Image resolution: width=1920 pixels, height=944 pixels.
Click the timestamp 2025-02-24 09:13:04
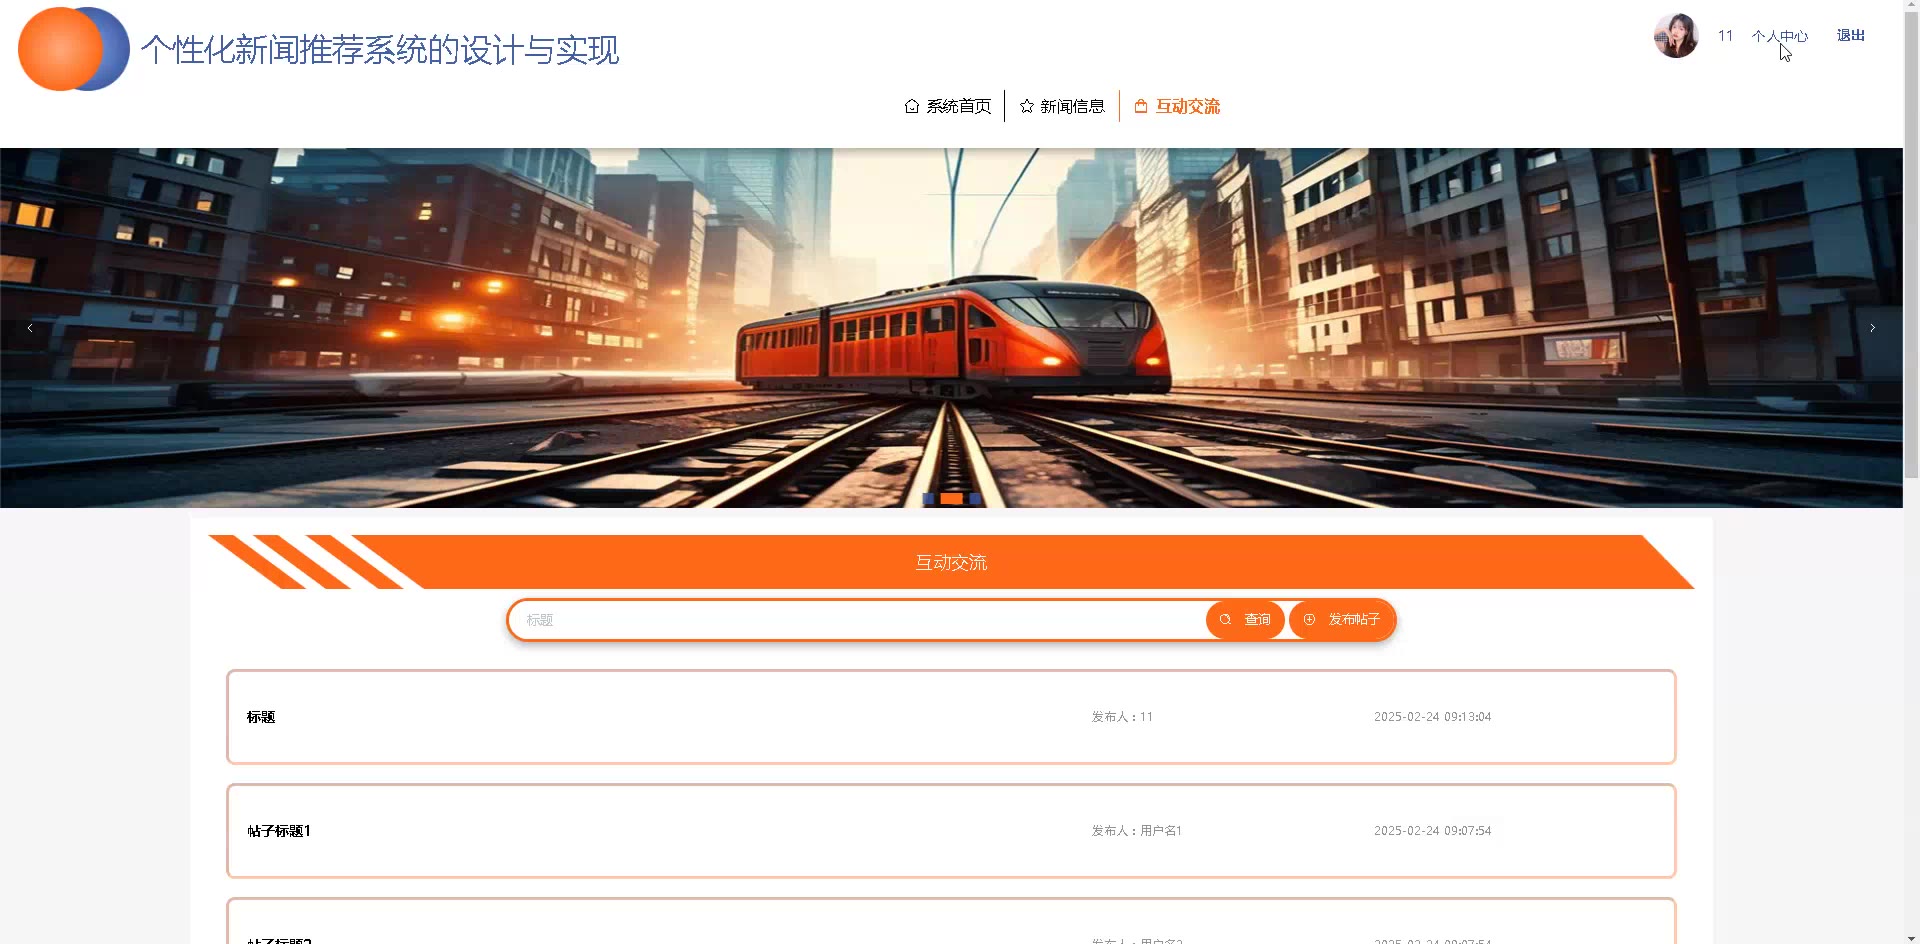[x=1432, y=717]
